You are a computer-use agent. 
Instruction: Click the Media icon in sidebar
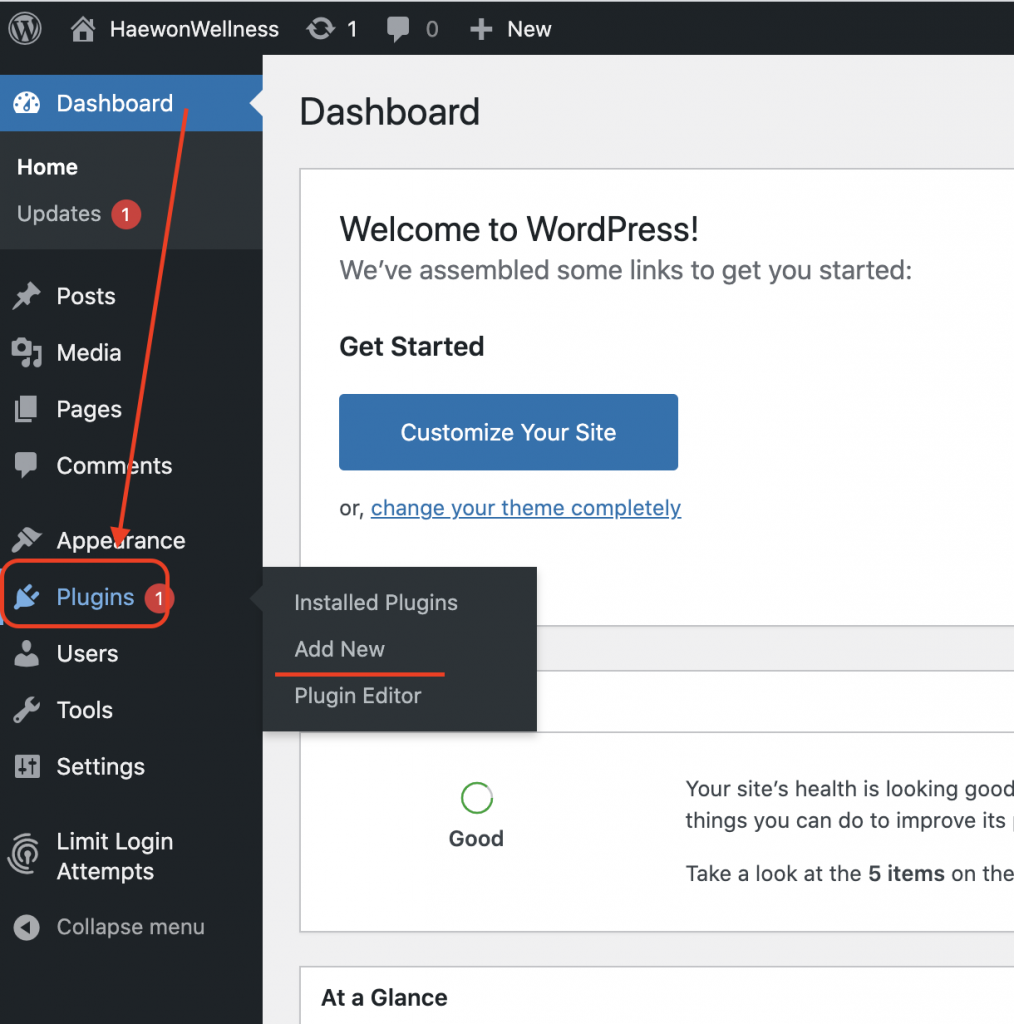27,353
